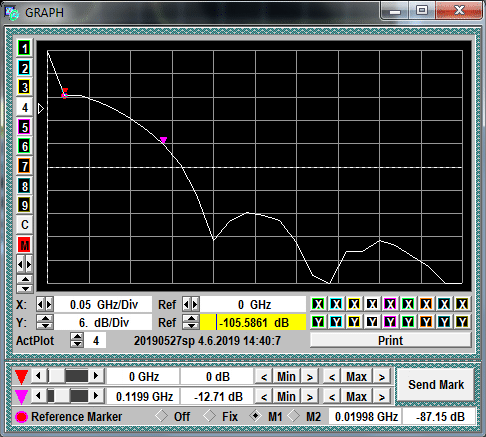Adjust X GHz/Div stepper arrows
486x437 pixels.
pos(45,304)
